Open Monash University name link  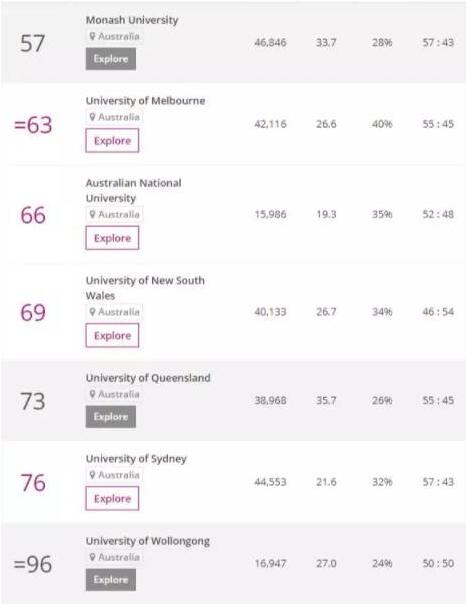point(132,20)
